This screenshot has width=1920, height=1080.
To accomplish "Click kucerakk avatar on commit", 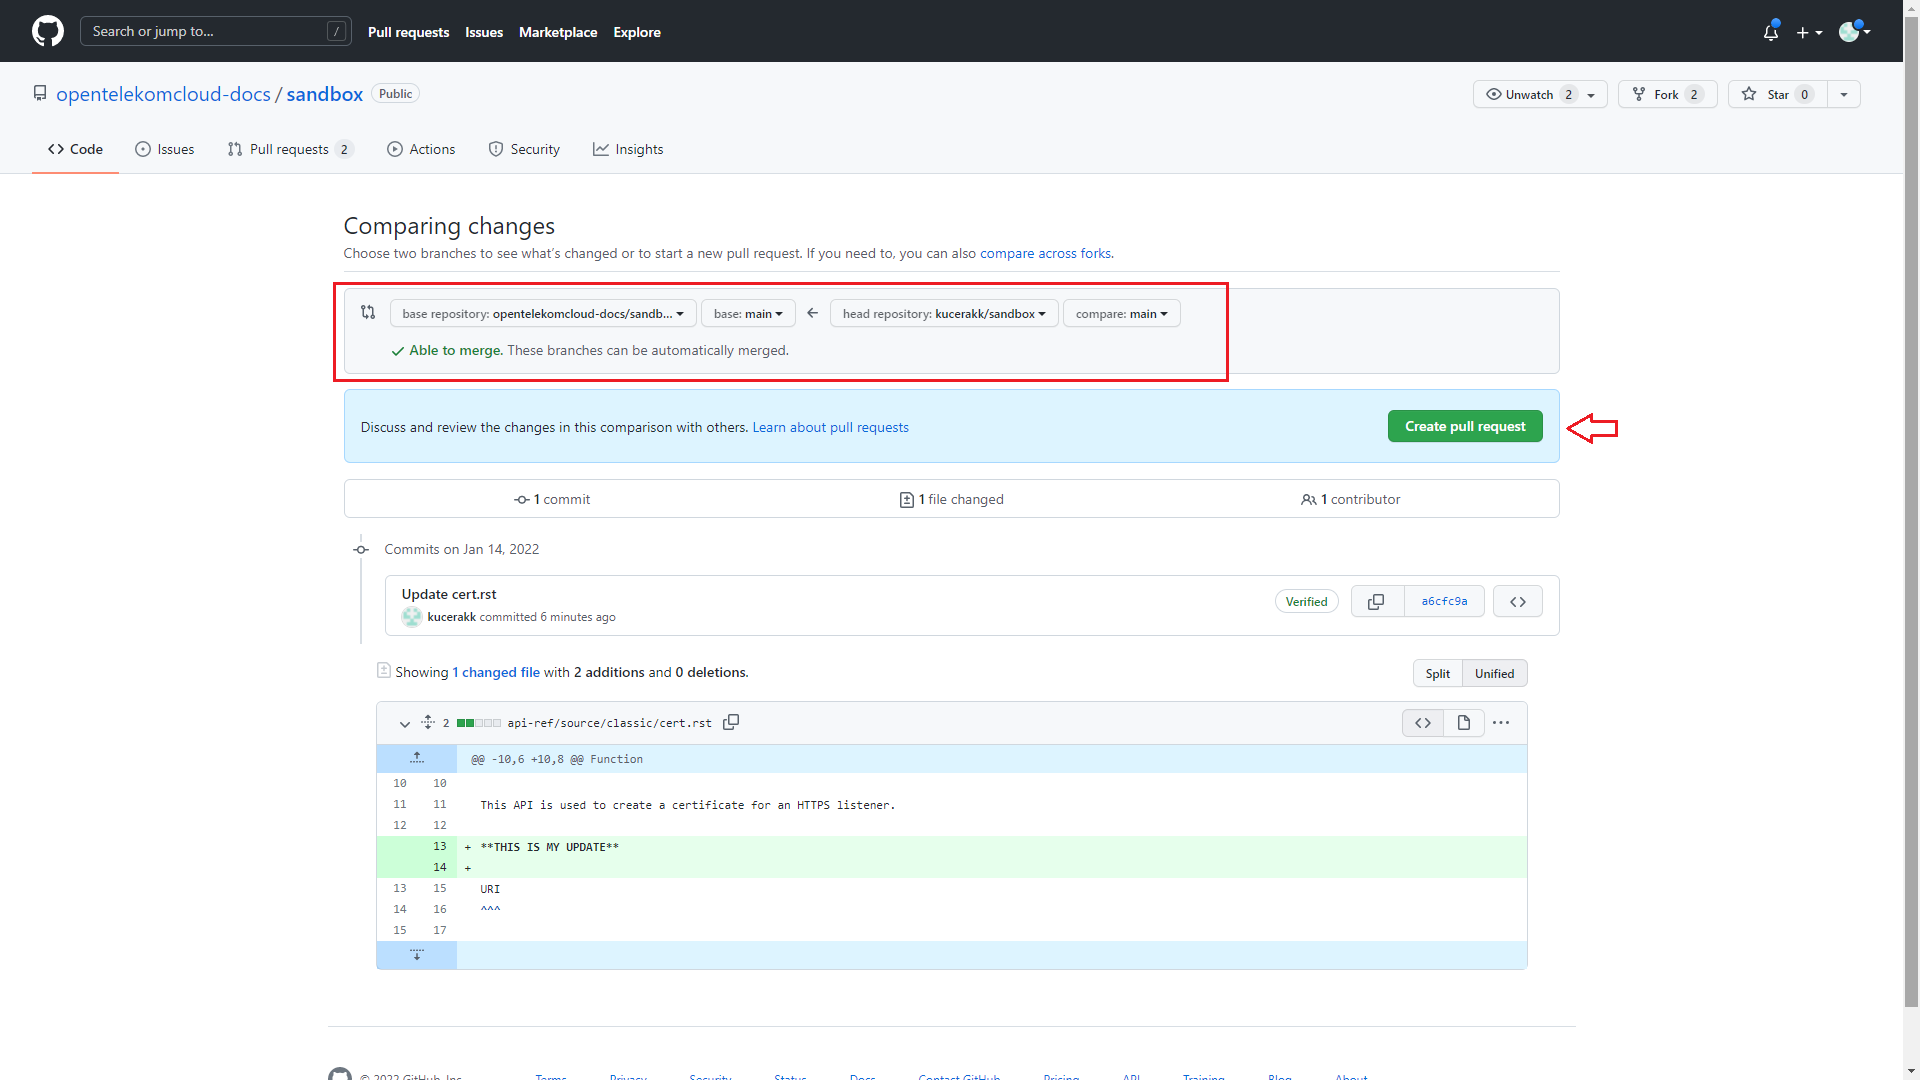I will (411, 617).
